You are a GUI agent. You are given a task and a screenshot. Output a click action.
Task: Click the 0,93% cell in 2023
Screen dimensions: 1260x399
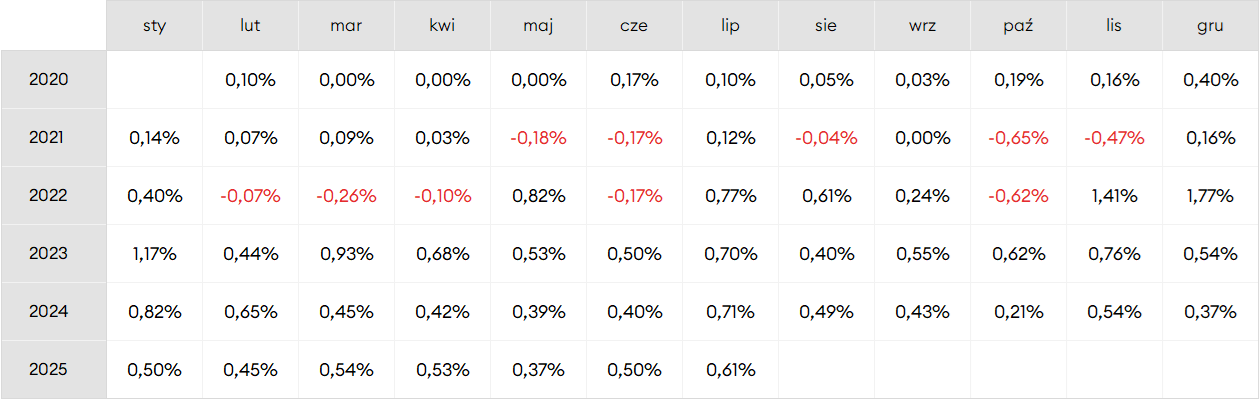pos(347,253)
